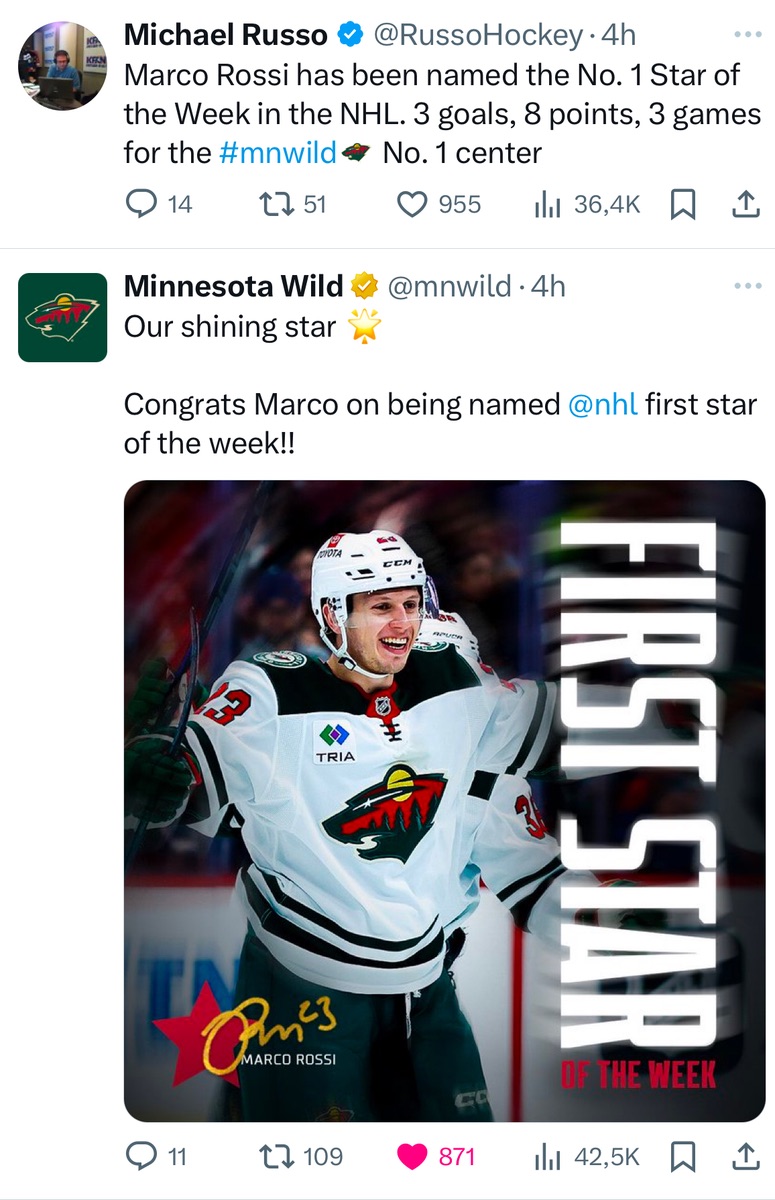Open more options for Michael Russo's tweet

tap(747, 34)
